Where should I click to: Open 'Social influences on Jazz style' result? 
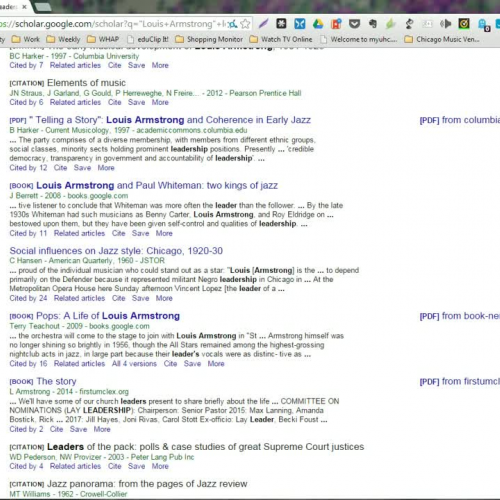(116, 251)
